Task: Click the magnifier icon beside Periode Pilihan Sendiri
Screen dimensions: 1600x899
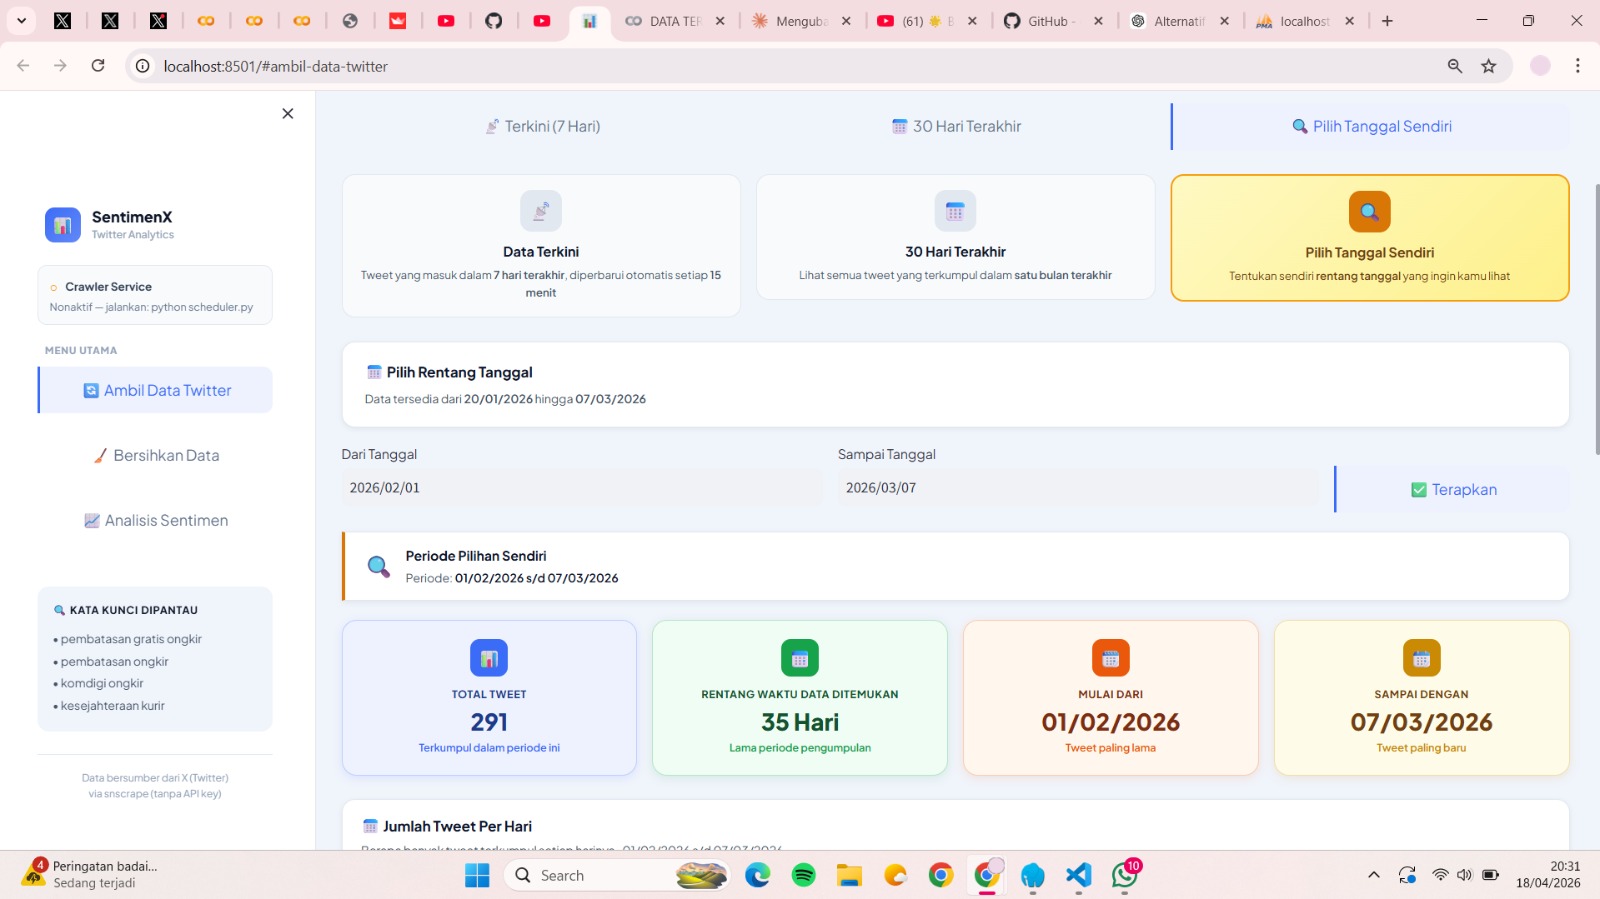Action: tap(379, 567)
